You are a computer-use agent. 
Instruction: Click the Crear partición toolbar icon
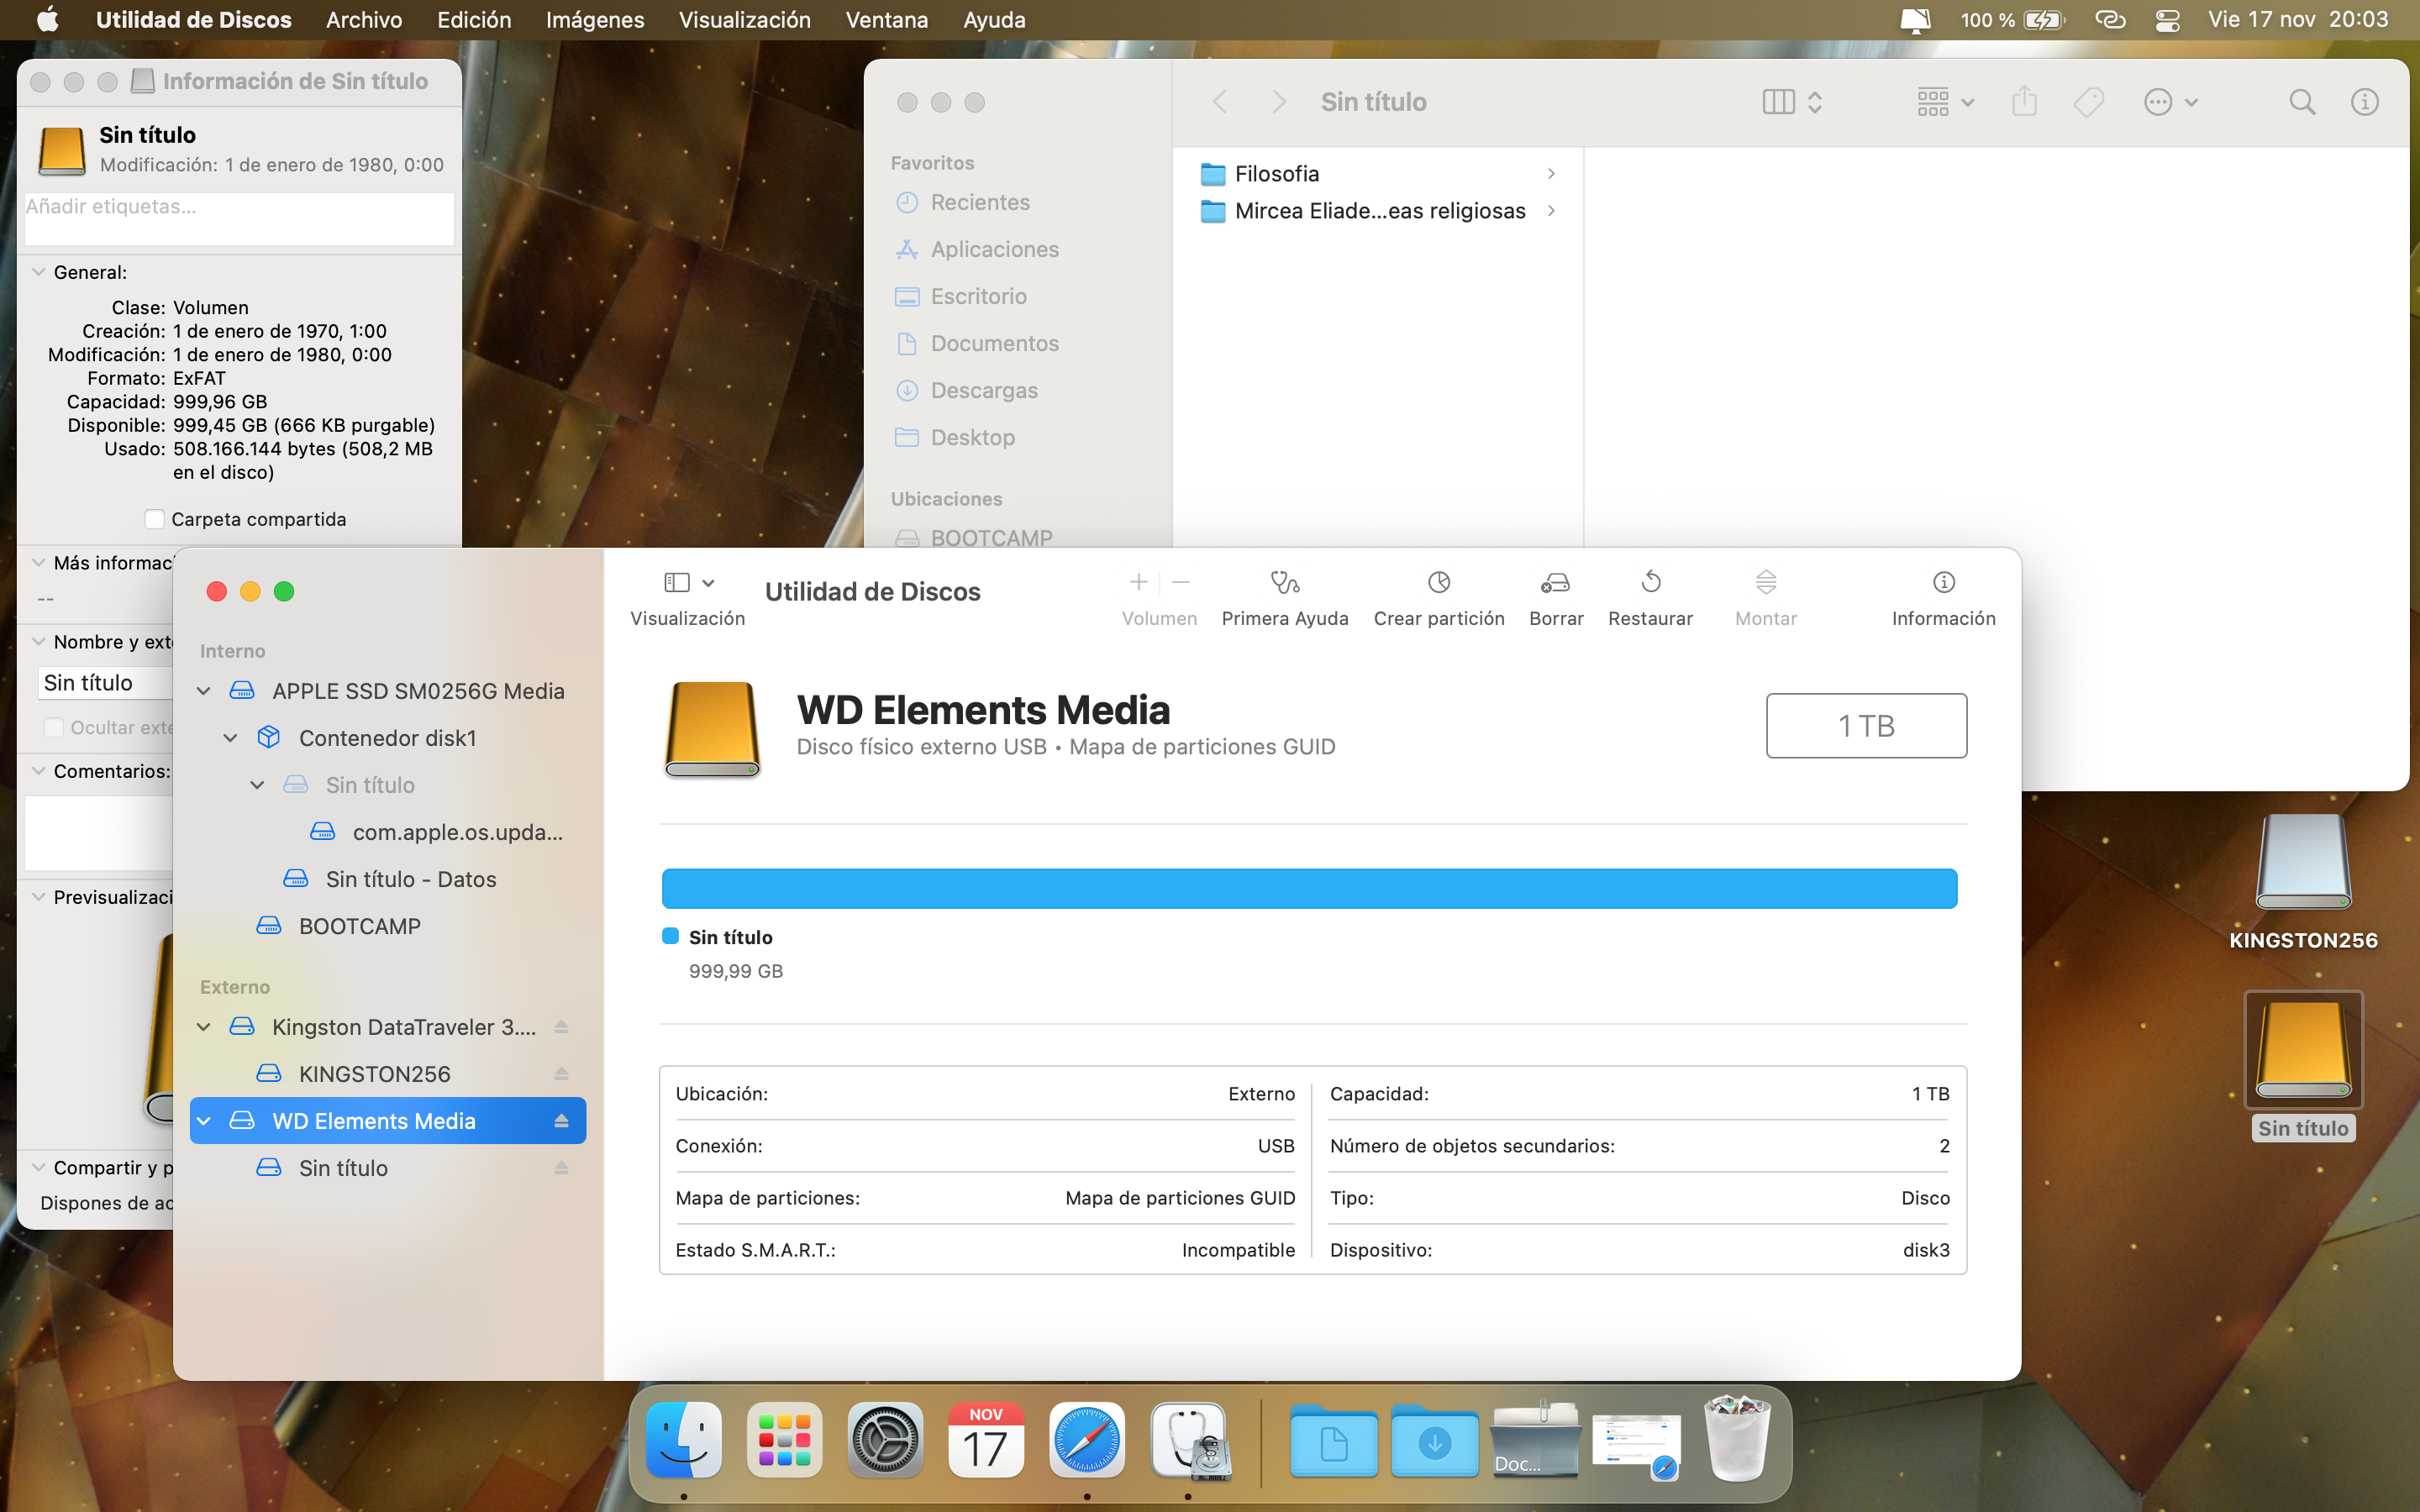pyautogui.click(x=1438, y=583)
